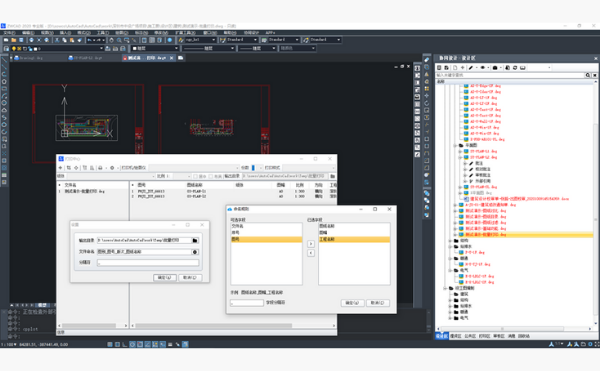Viewport: 600px width, 371px height.
Task: Click the pencil edit icon in collaboration toolbar
Action: tap(471, 68)
